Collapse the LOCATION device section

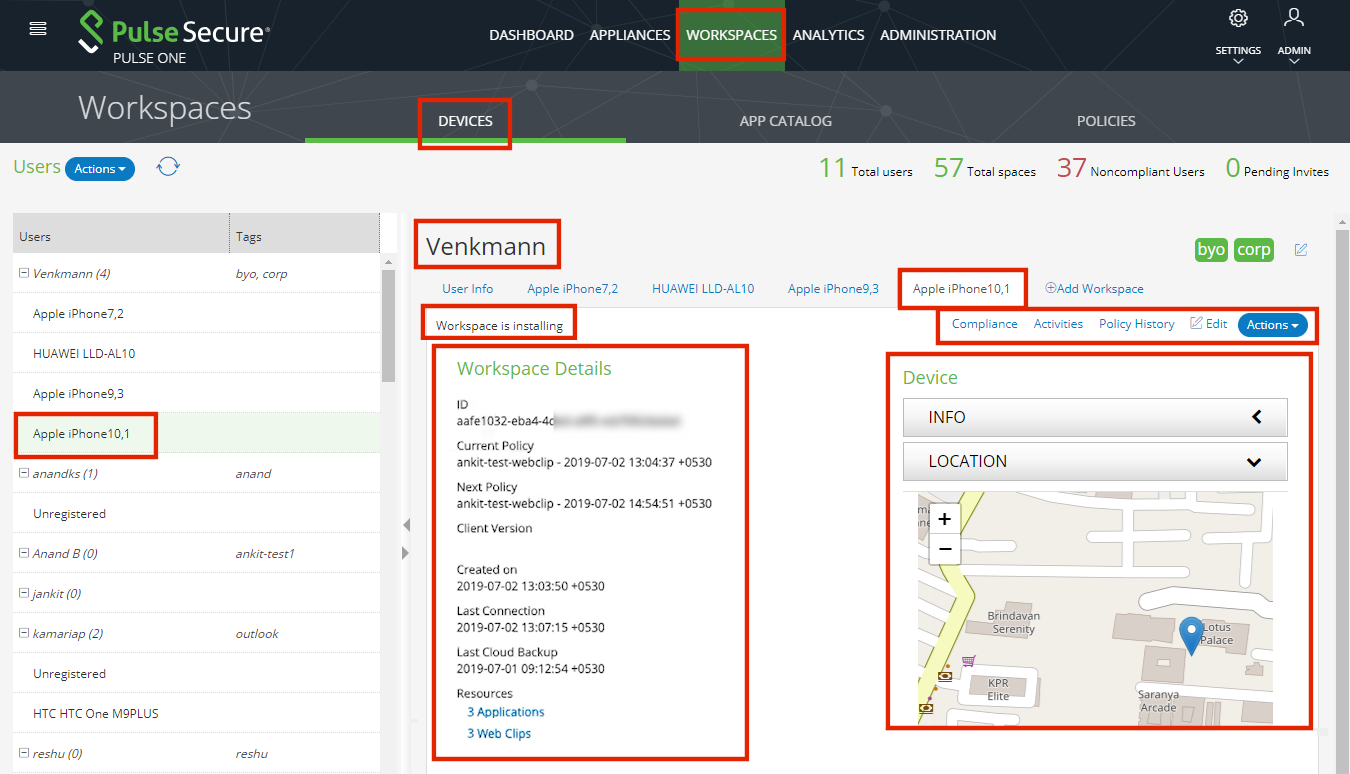point(1095,461)
